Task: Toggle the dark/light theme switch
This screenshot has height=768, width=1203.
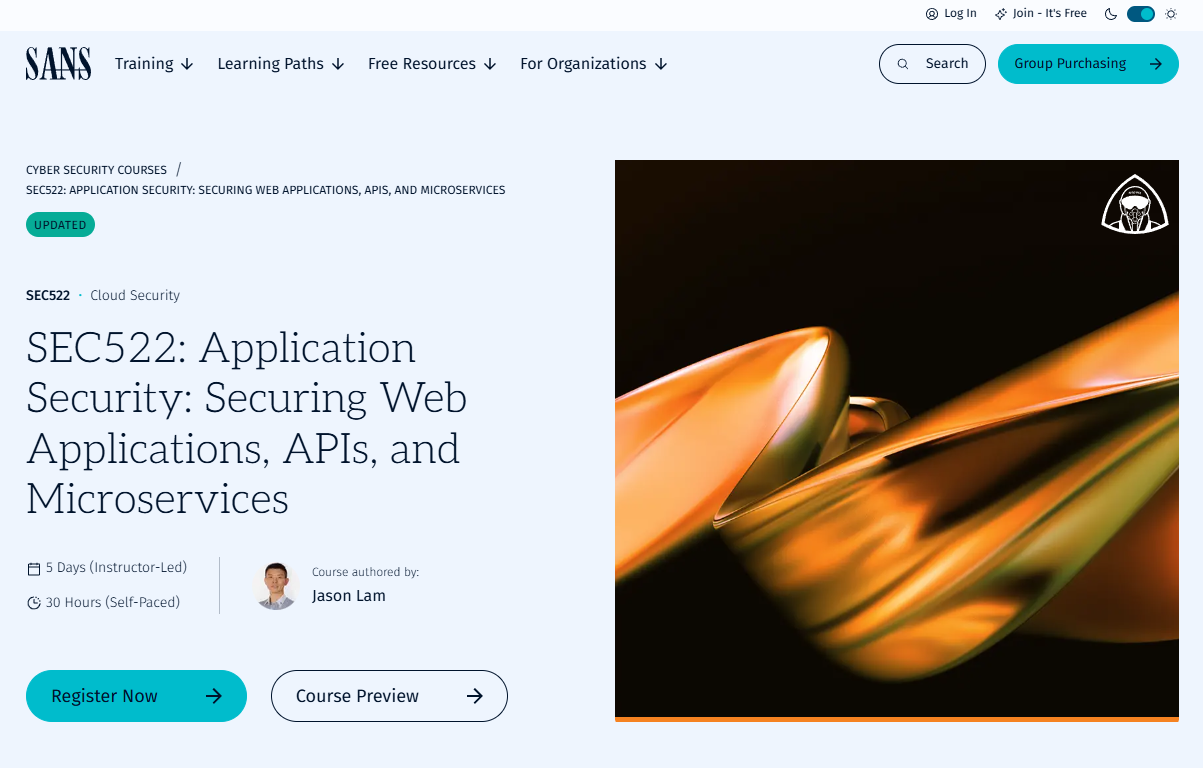Action: 1141,14
